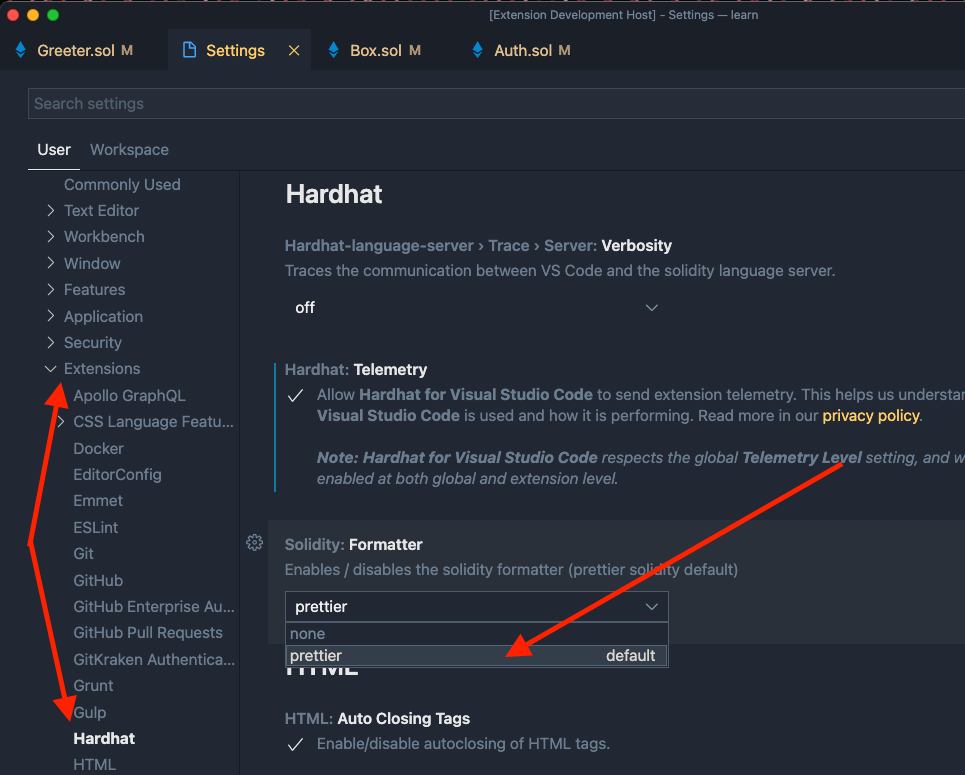
Task: Click the red macOS close button
Action: (13, 15)
